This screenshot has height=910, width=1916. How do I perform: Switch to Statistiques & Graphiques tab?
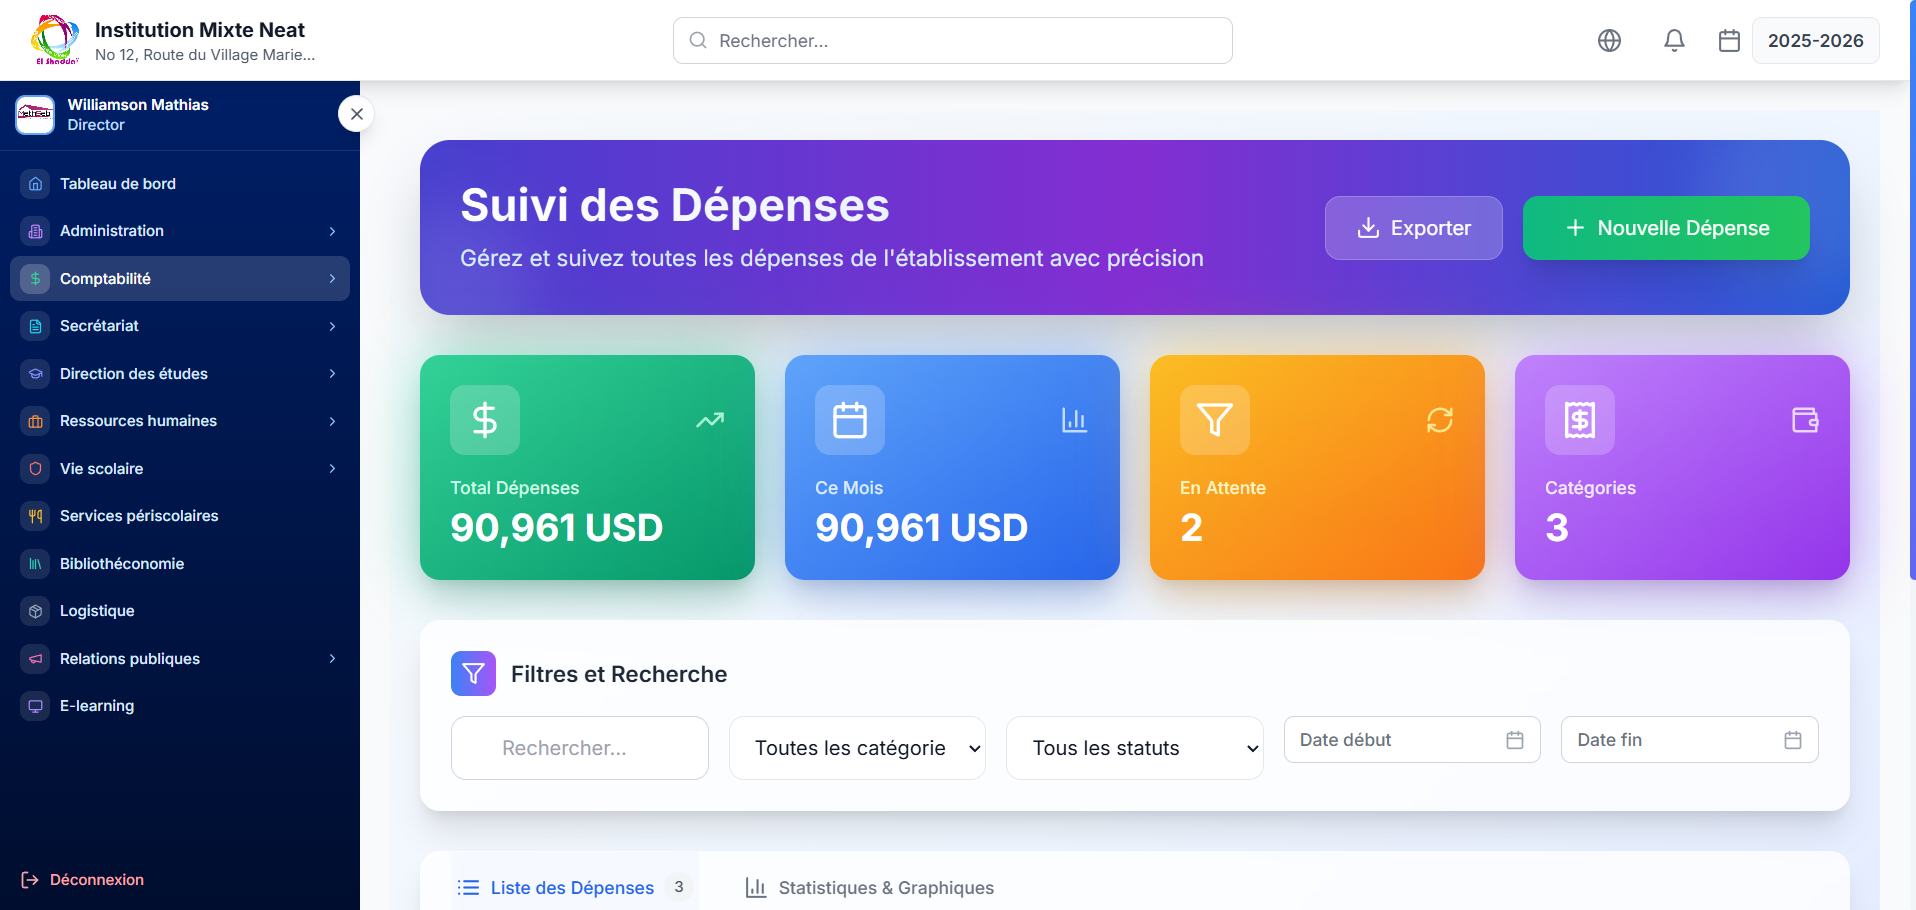pyautogui.click(x=869, y=888)
